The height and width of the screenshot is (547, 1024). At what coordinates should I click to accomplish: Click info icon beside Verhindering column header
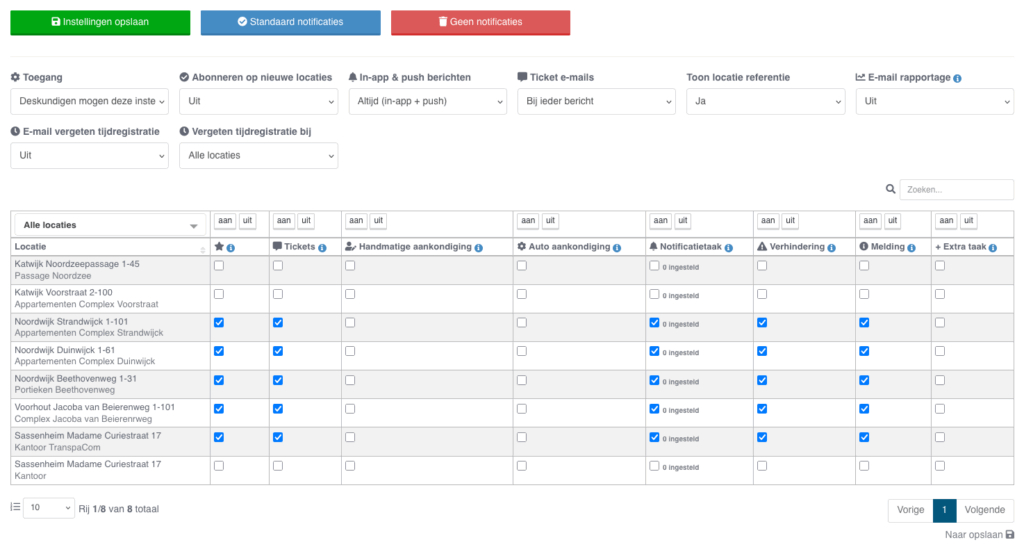point(829,247)
